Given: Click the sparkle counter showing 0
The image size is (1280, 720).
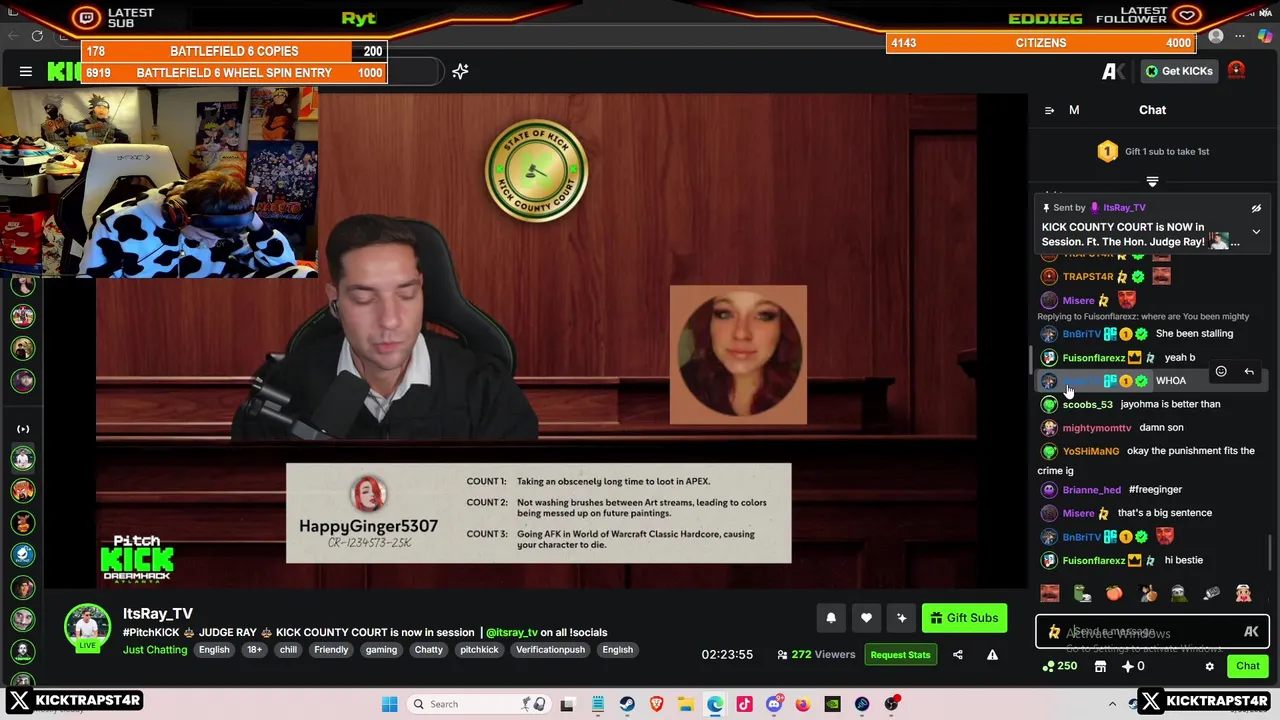Looking at the screenshot, I should [x=1133, y=666].
